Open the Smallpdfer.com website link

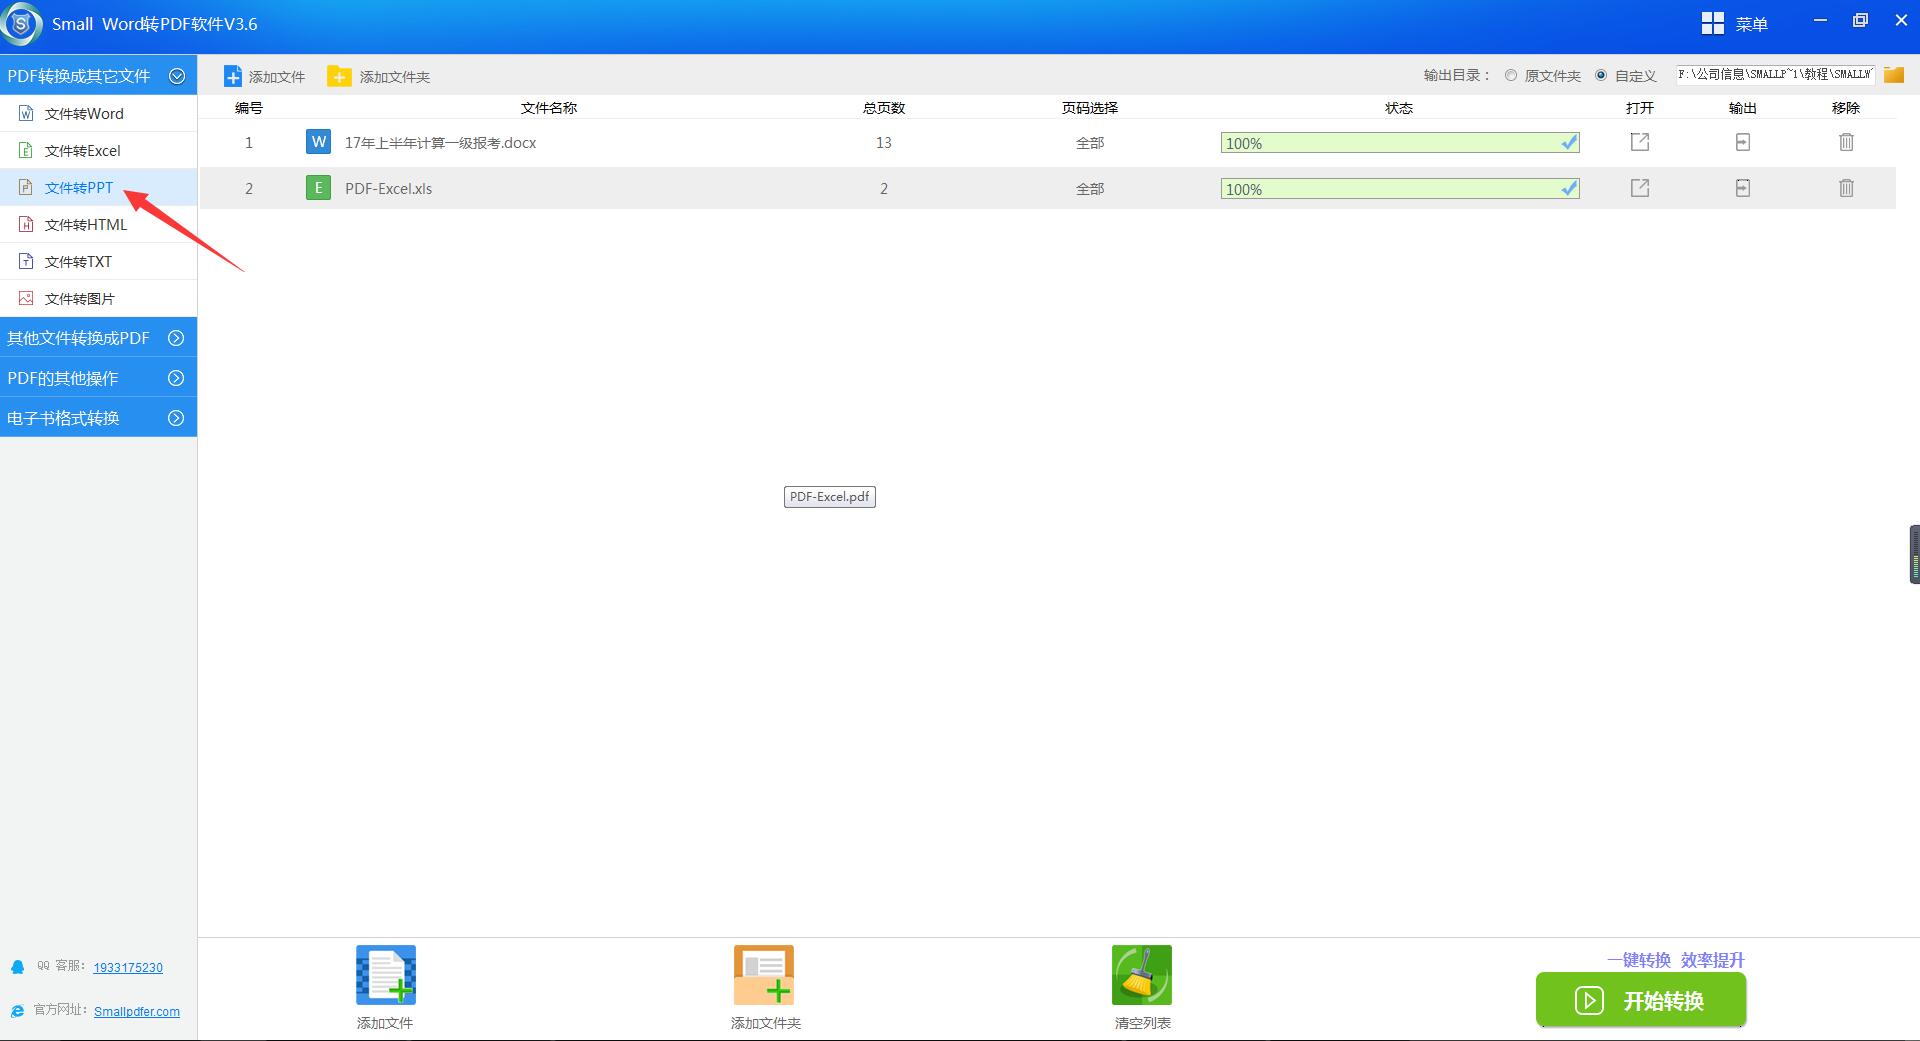click(x=137, y=1012)
